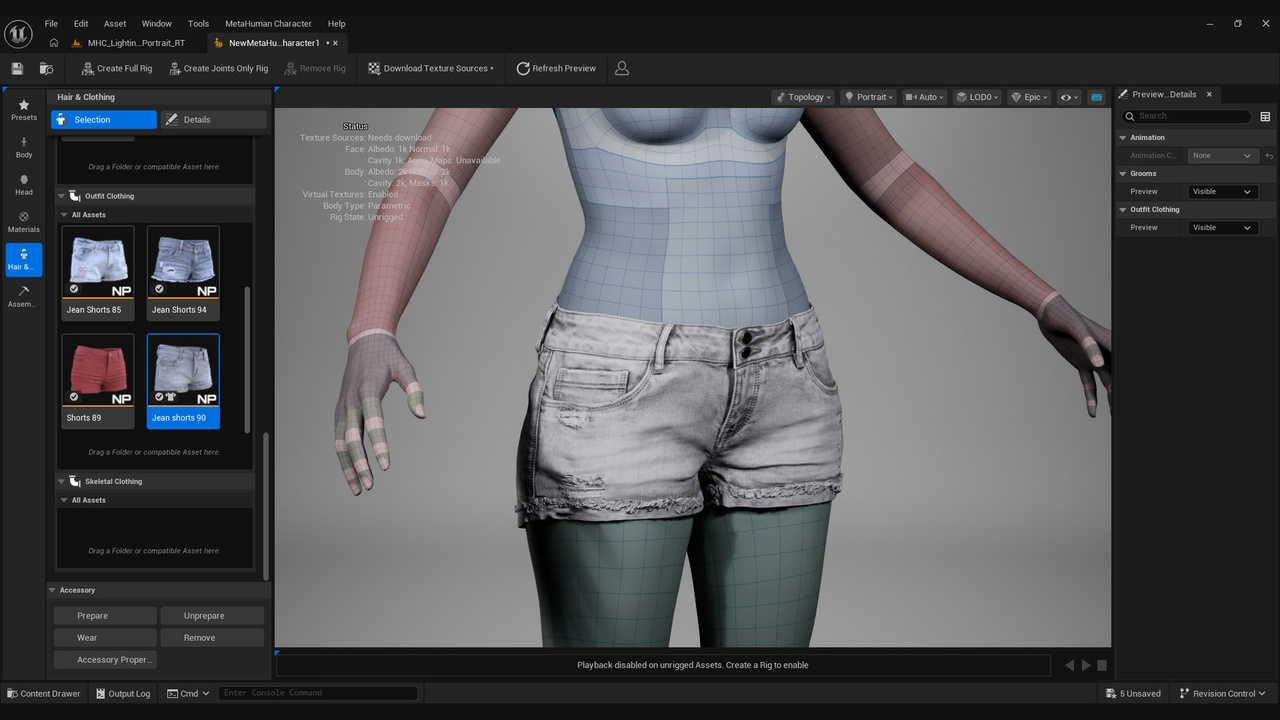Click the Enter Console Command field
The height and width of the screenshot is (720, 1280).
(x=317, y=693)
